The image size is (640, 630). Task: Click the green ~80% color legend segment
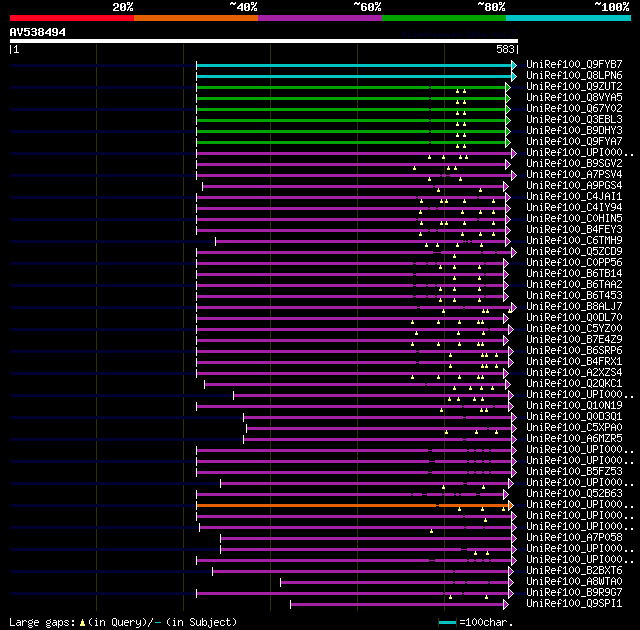(444, 18)
